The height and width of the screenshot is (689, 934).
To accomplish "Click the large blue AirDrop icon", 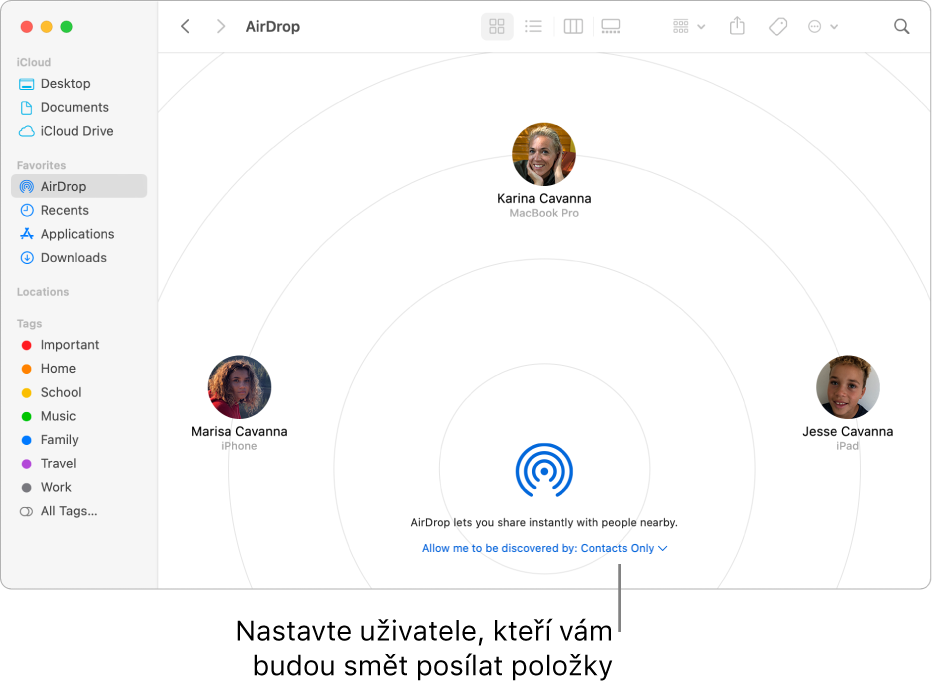I will (544, 470).
